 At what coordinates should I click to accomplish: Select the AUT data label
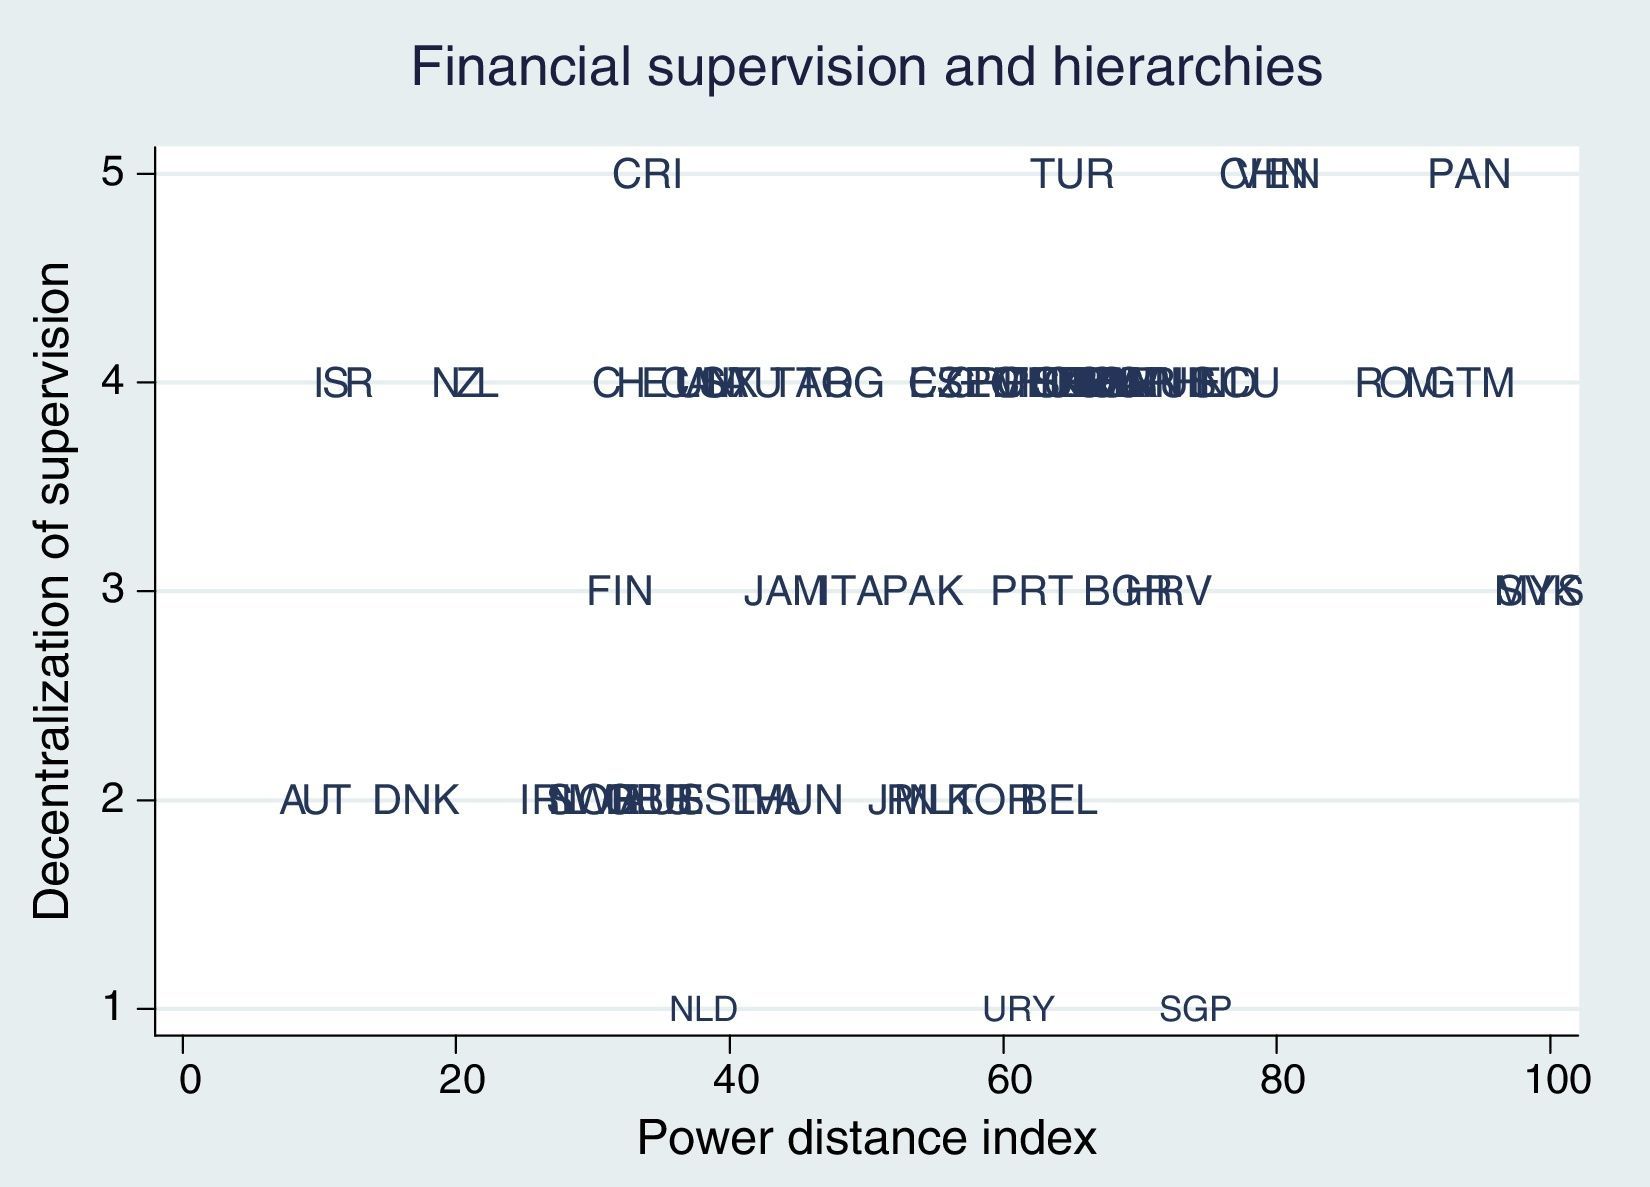(x=314, y=801)
